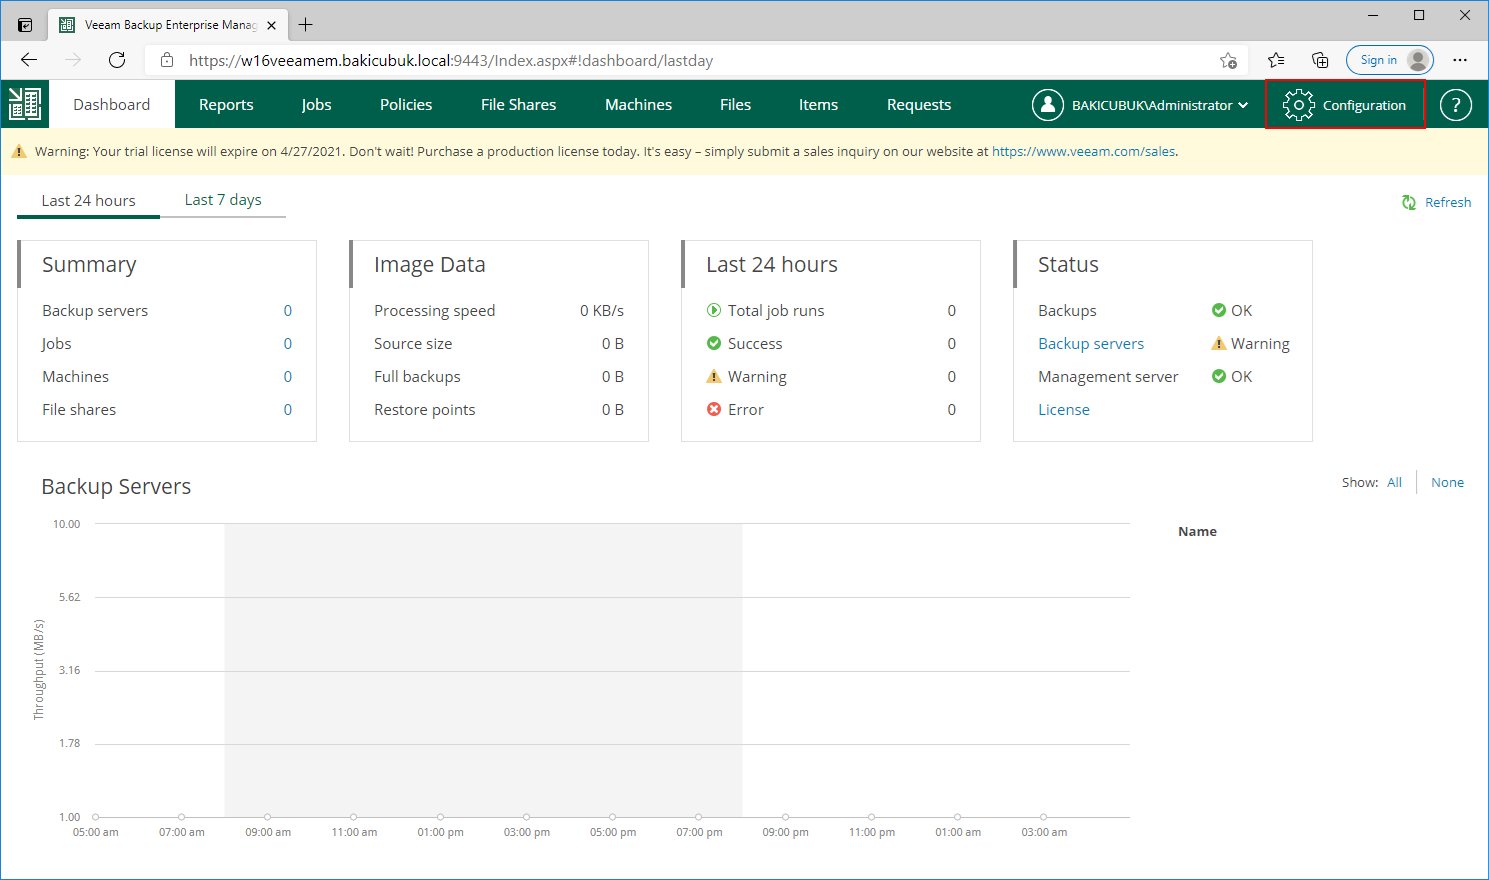The height and width of the screenshot is (880, 1489).
Task: Select None for chart display
Action: coord(1447,482)
